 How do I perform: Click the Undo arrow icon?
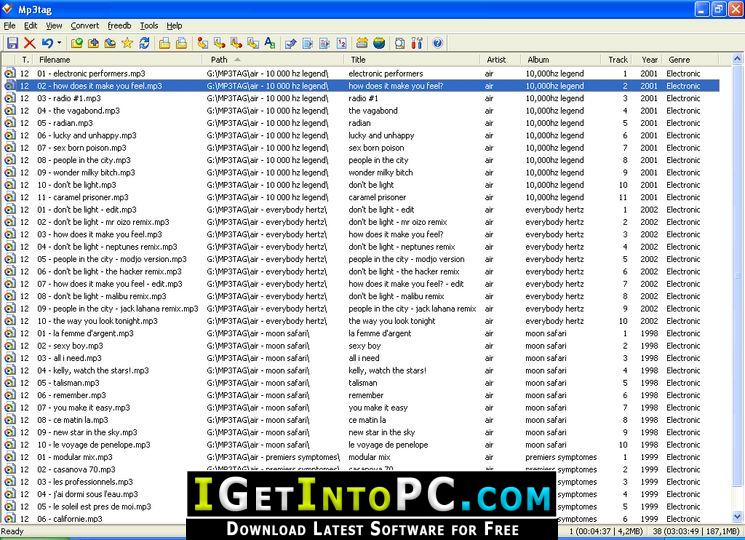[x=47, y=43]
